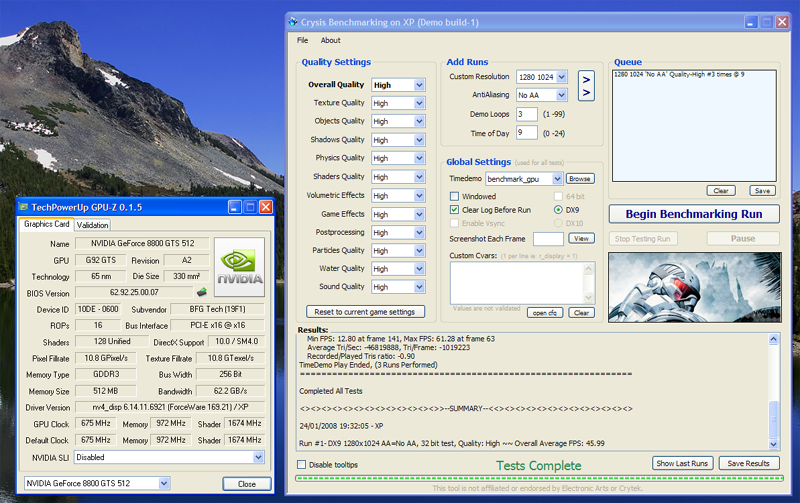Save the Queue list
The height and width of the screenshot is (503, 800).
click(x=762, y=190)
